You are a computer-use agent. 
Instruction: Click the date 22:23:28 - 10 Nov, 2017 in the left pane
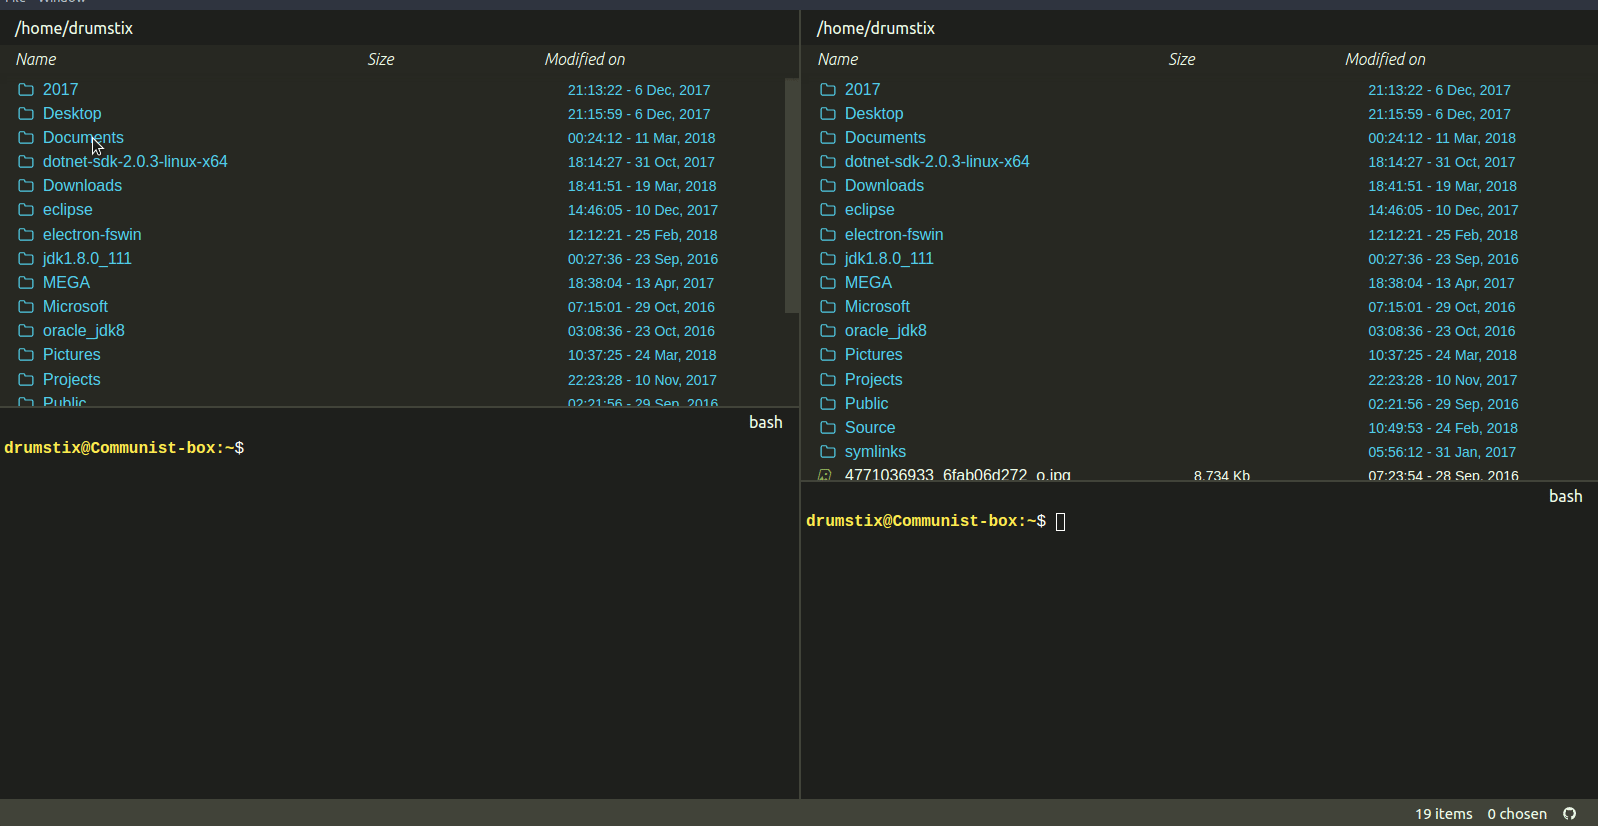(x=642, y=380)
